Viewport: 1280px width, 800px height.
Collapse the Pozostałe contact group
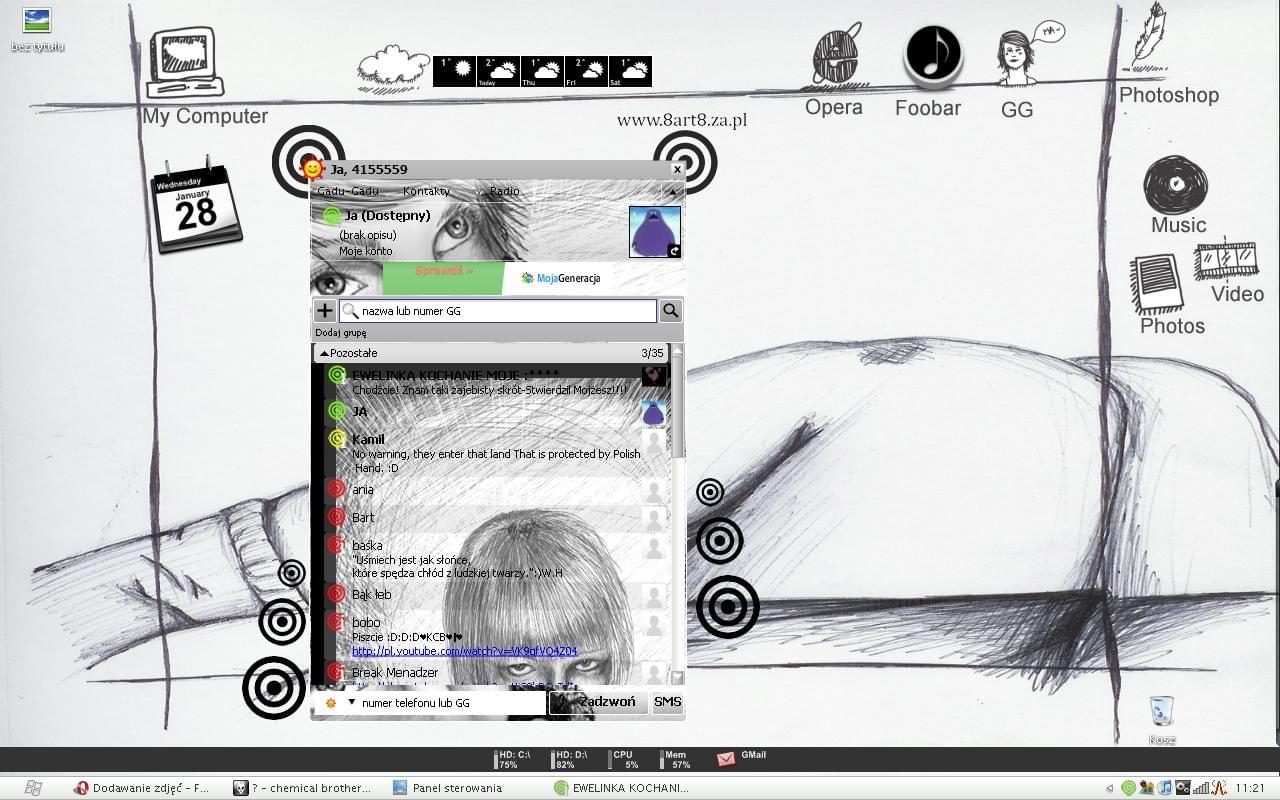coord(324,353)
